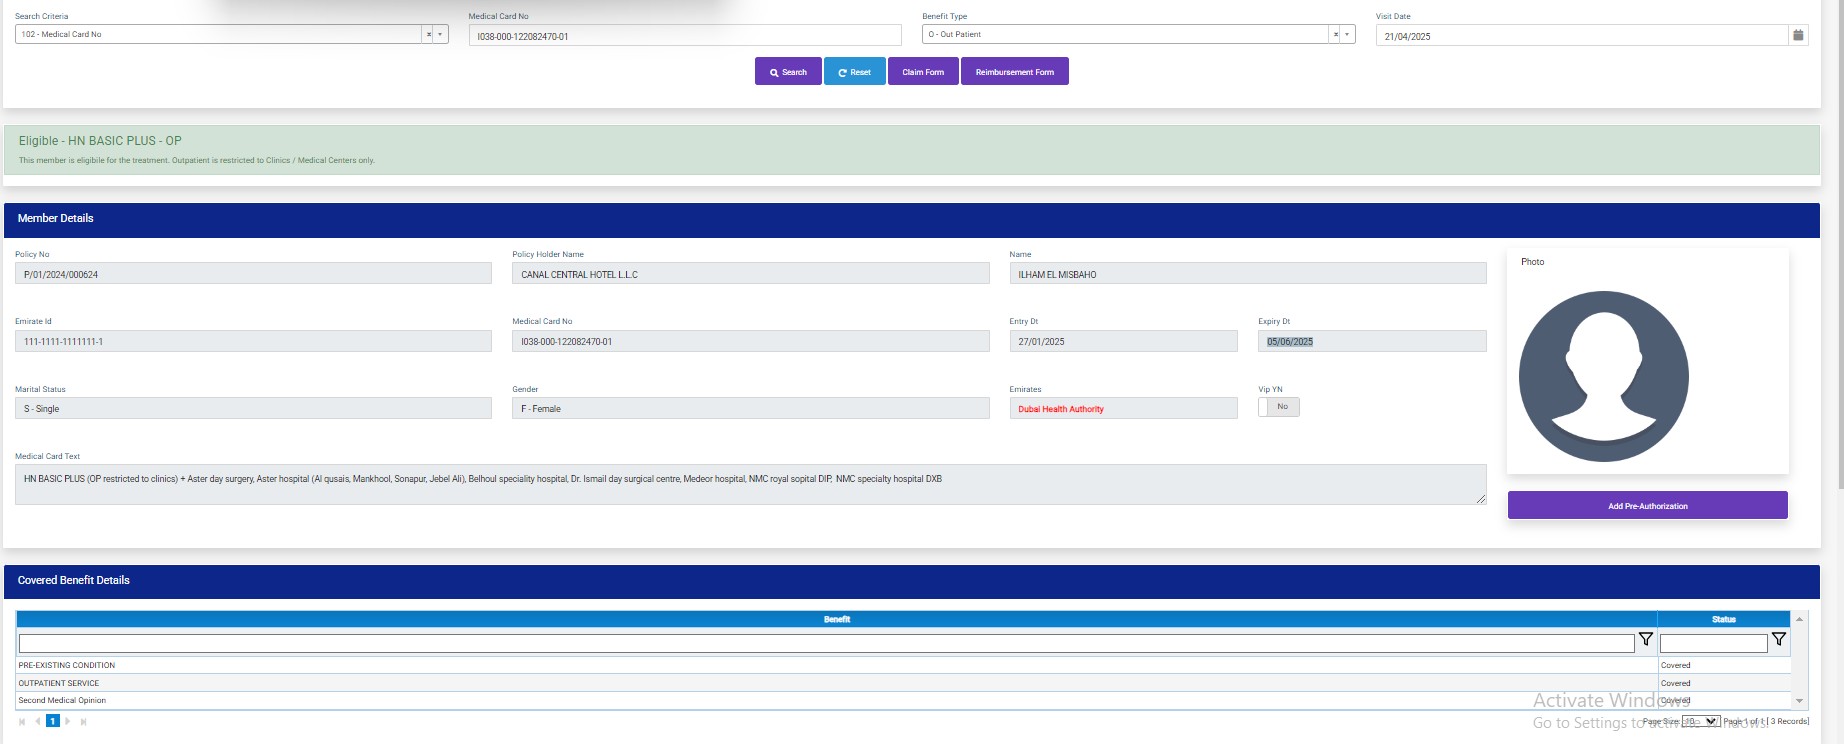Clear the Search Criteria selection
Screen dimensions: 1844x744
pyautogui.click(x=429, y=35)
